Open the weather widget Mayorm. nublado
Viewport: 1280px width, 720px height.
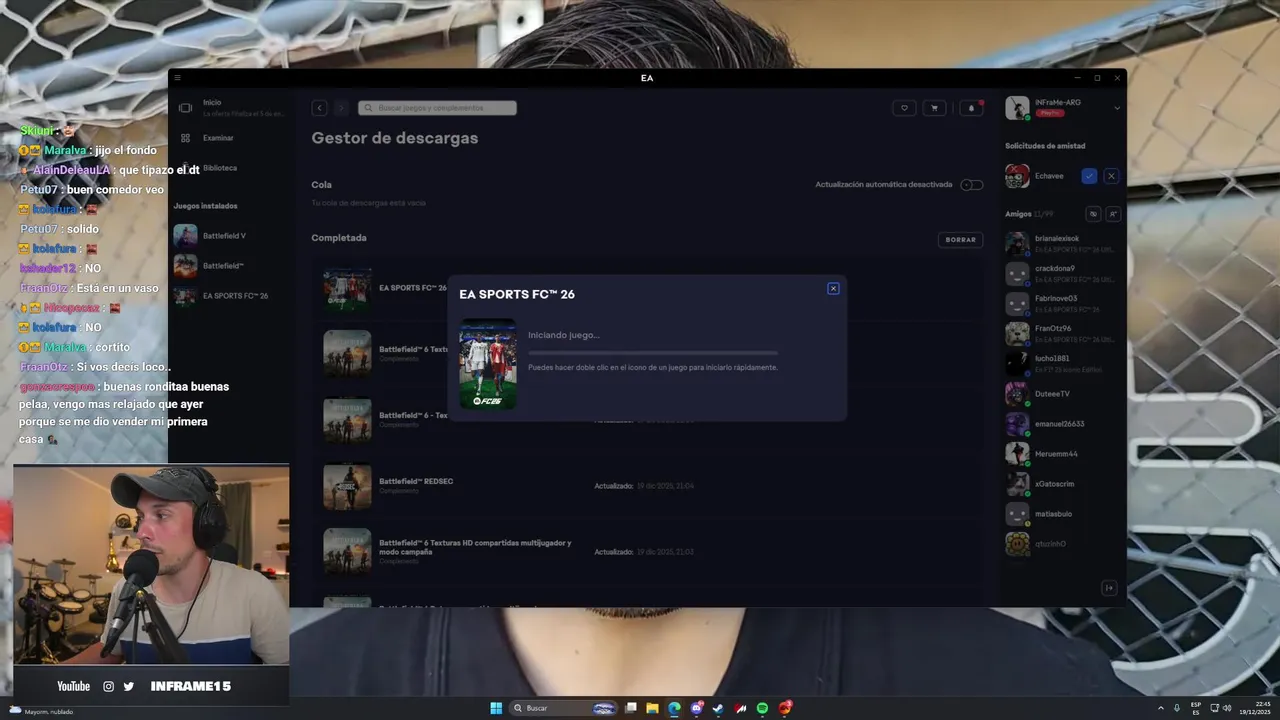click(40, 711)
